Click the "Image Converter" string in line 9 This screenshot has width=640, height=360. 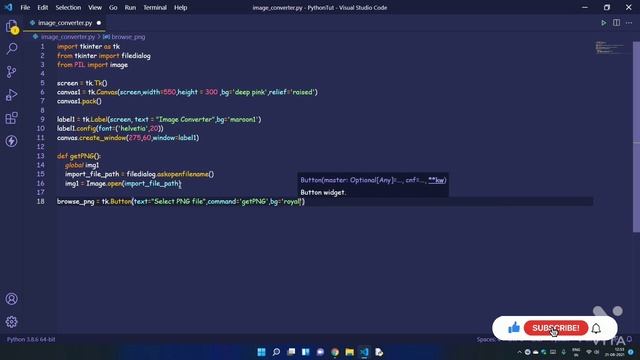(185, 120)
